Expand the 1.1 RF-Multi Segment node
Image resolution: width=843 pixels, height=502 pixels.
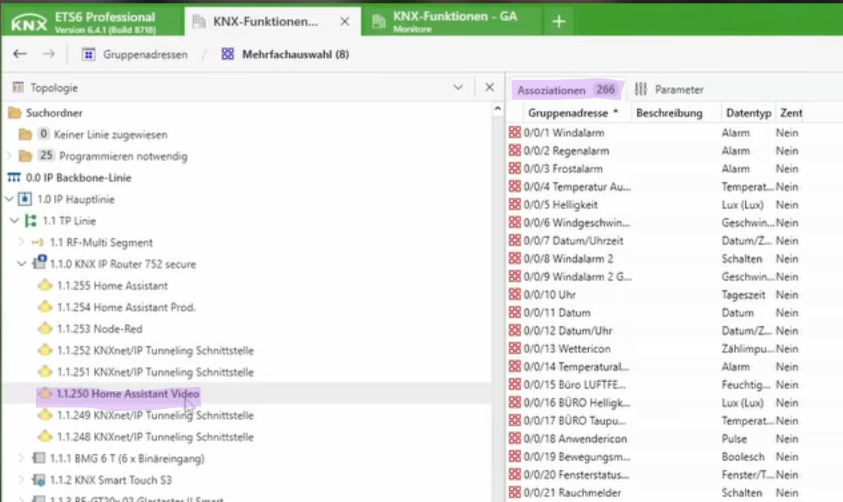tap(21, 242)
